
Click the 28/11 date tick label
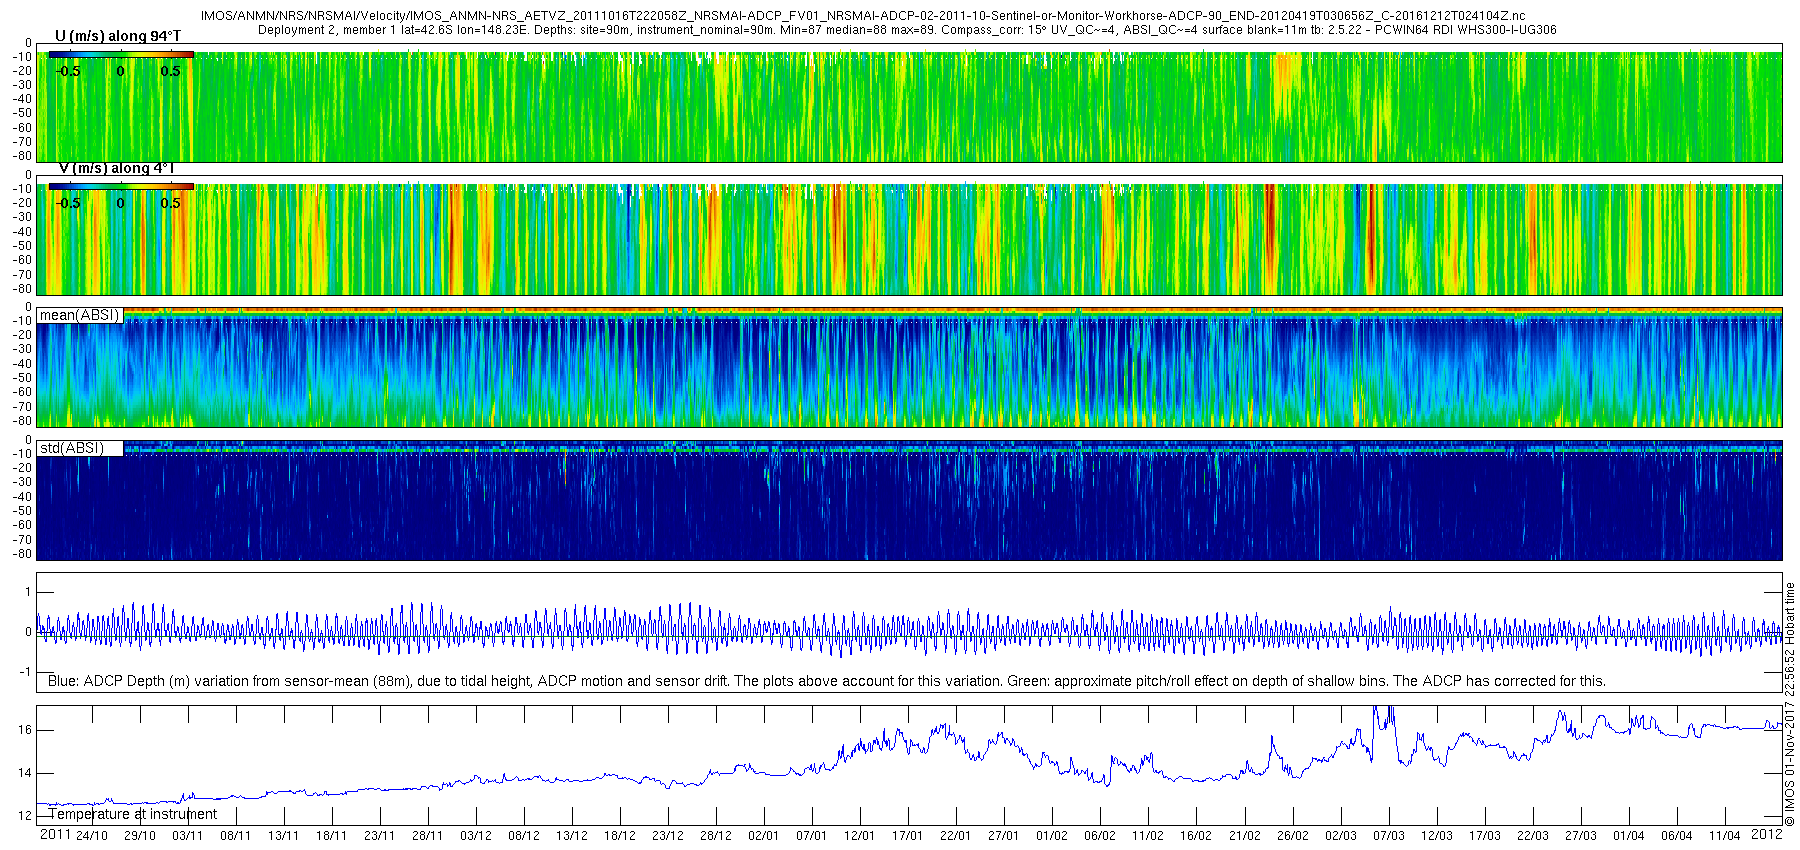[427, 836]
